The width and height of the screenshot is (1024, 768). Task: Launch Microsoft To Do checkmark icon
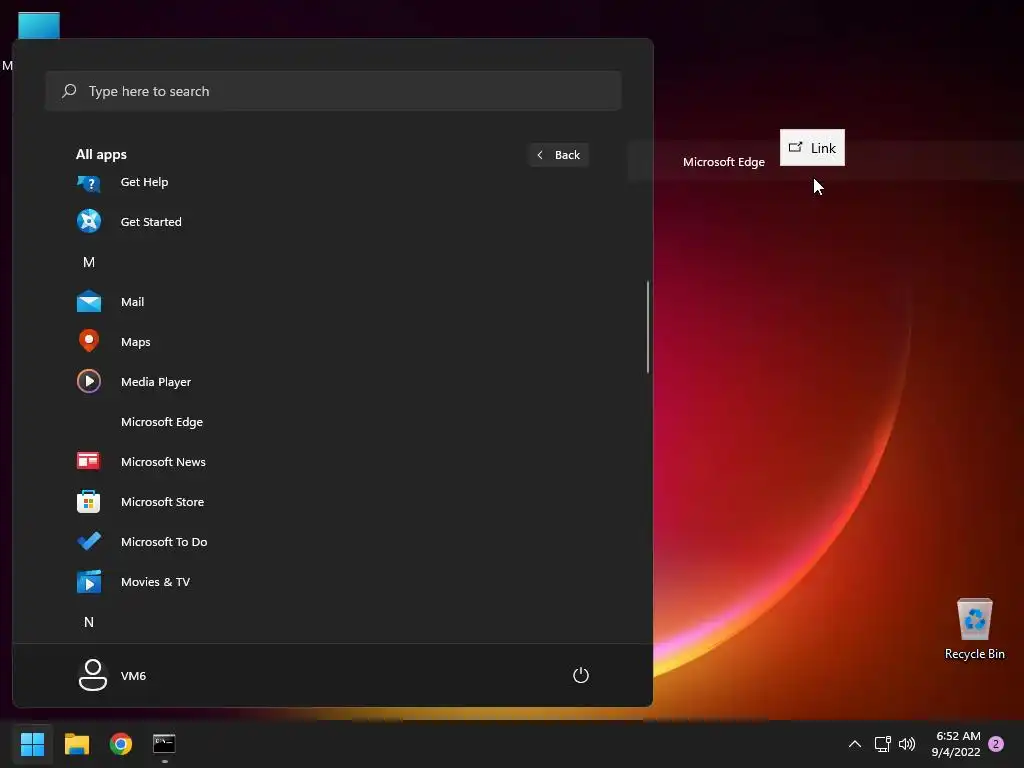click(89, 541)
